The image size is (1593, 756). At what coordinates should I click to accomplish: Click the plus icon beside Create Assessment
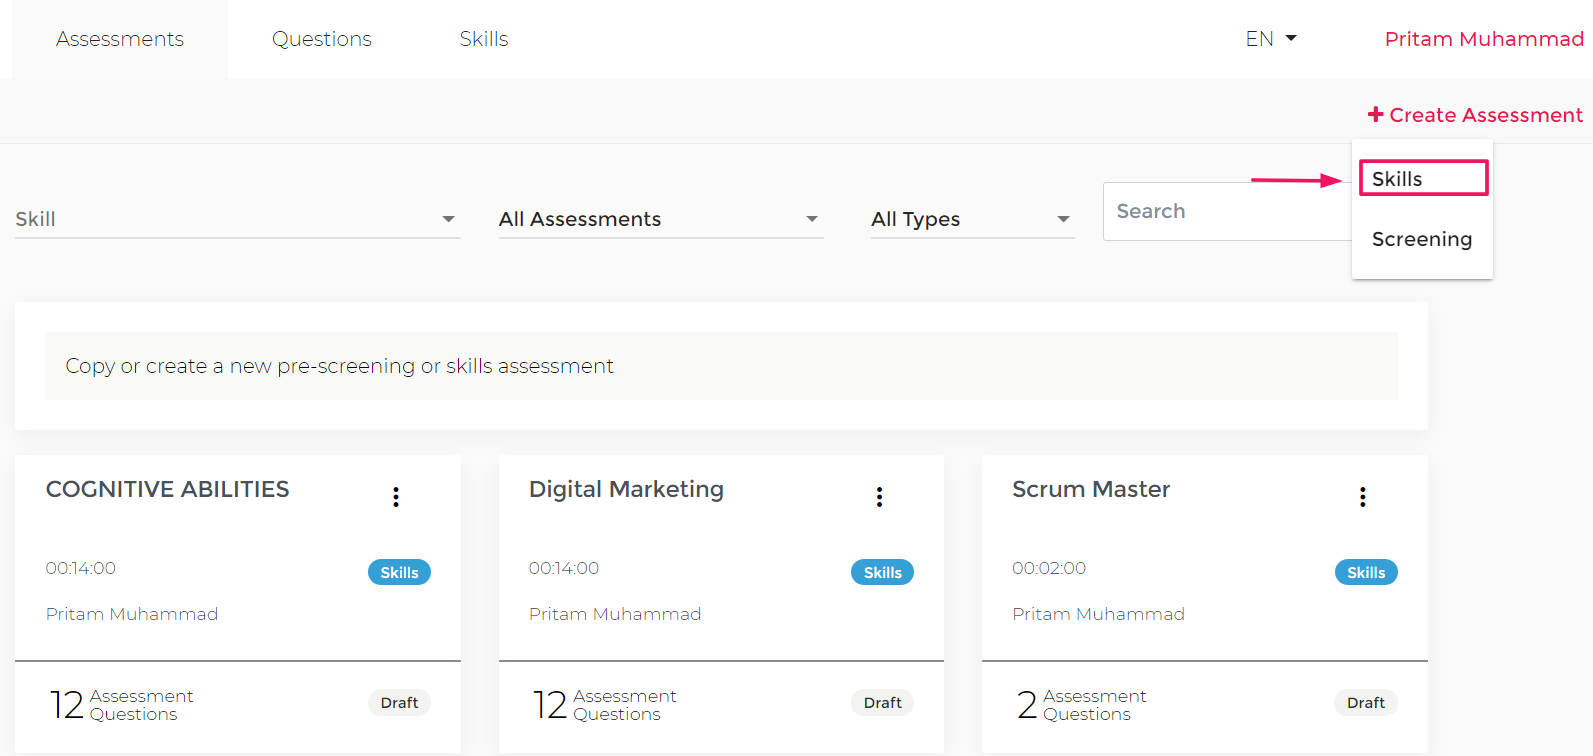click(x=1376, y=115)
